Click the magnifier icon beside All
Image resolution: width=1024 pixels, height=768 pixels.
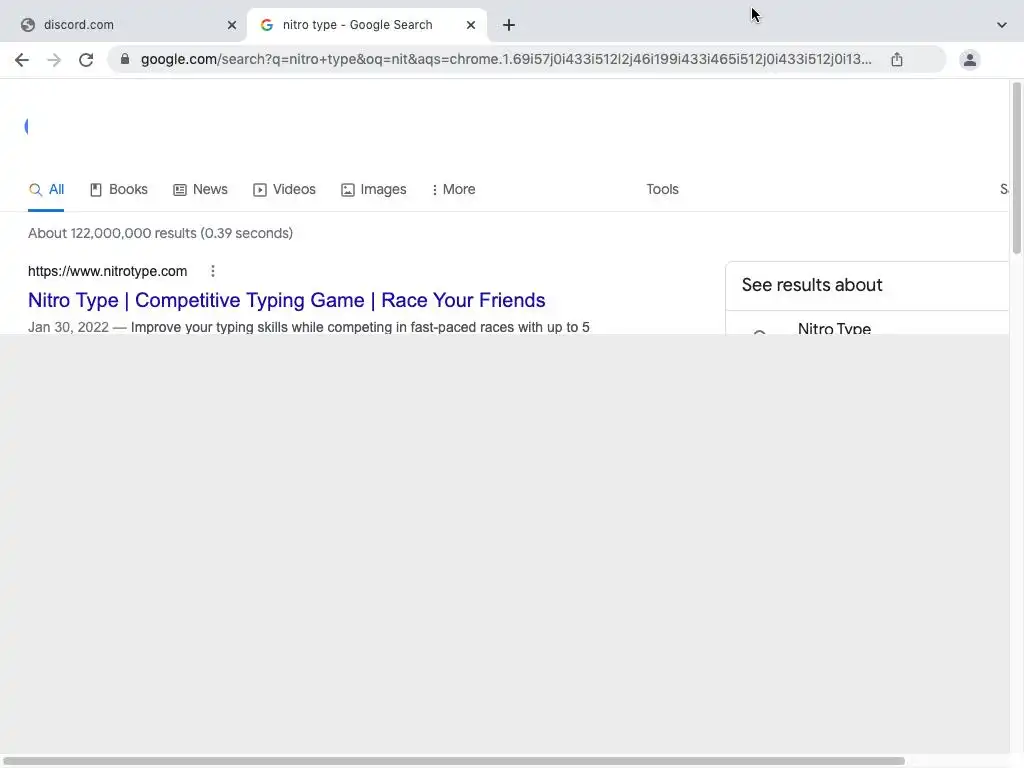point(35,189)
